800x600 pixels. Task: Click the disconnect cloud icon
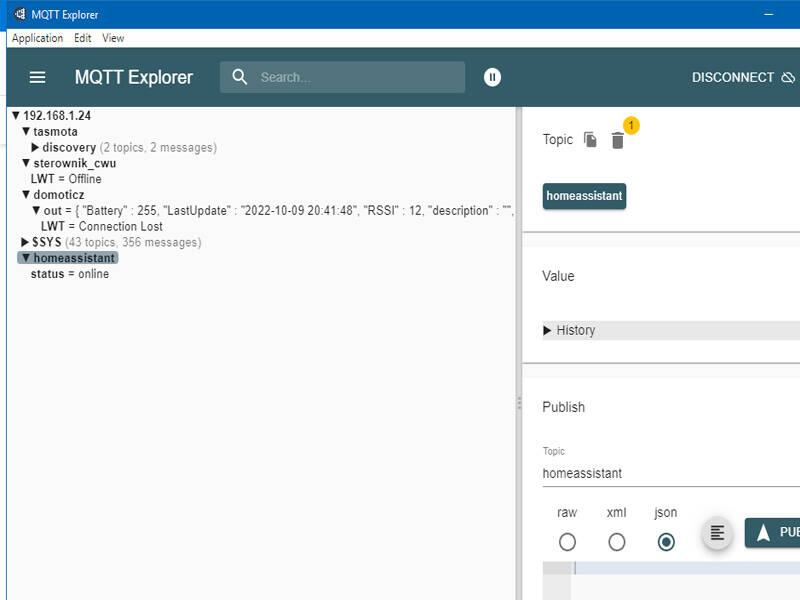[788, 78]
